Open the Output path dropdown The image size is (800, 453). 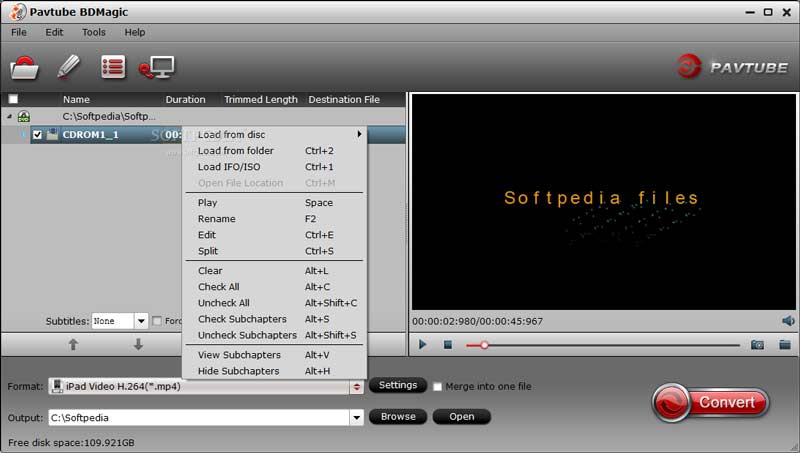[x=356, y=417]
